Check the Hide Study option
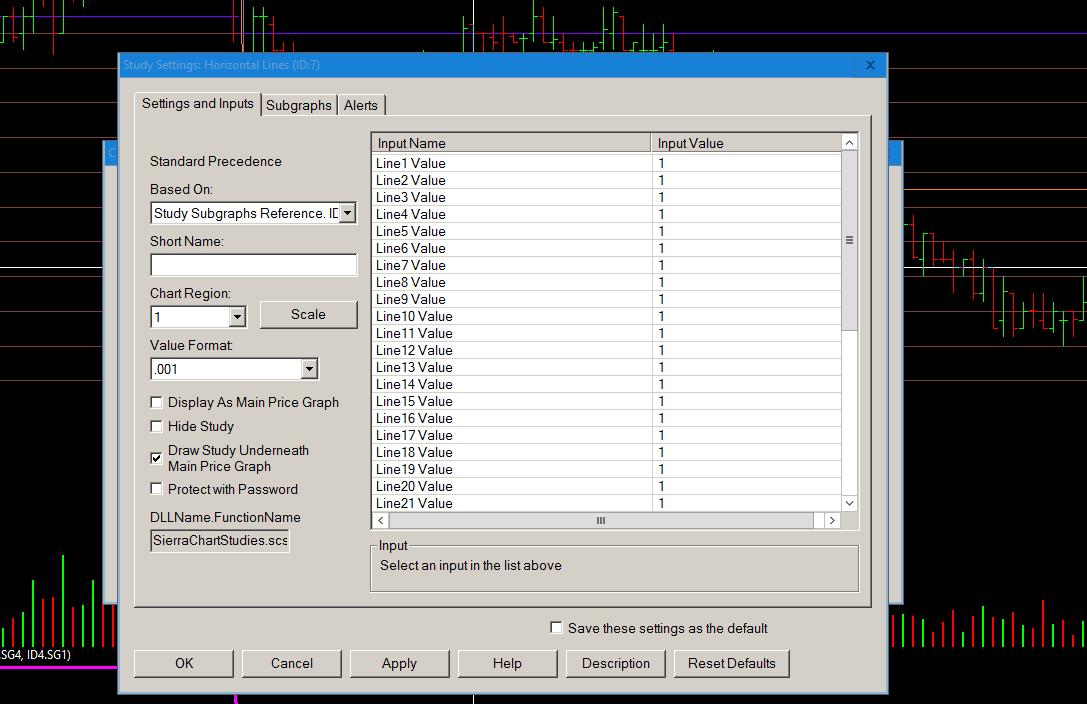 point(157,427)
